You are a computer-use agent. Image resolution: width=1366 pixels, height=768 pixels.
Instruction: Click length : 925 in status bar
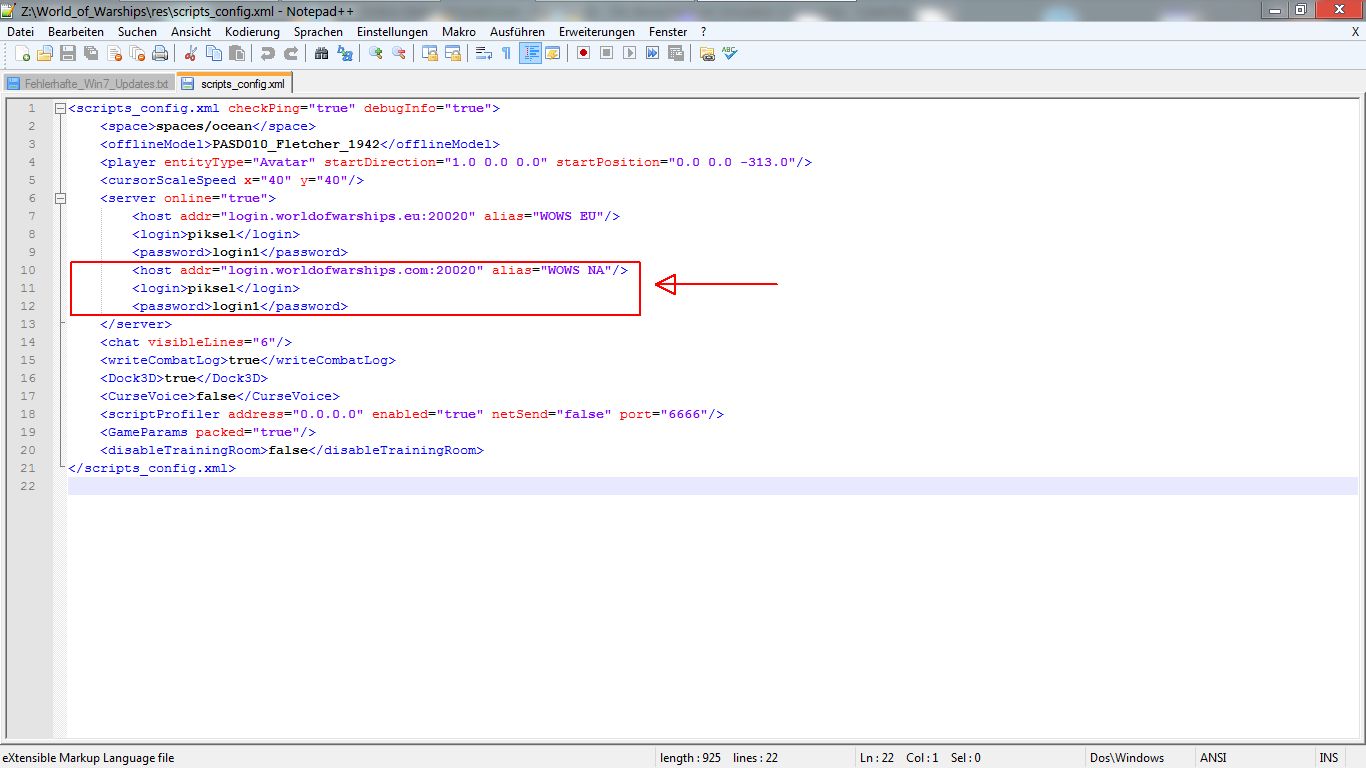coord(690,758)
